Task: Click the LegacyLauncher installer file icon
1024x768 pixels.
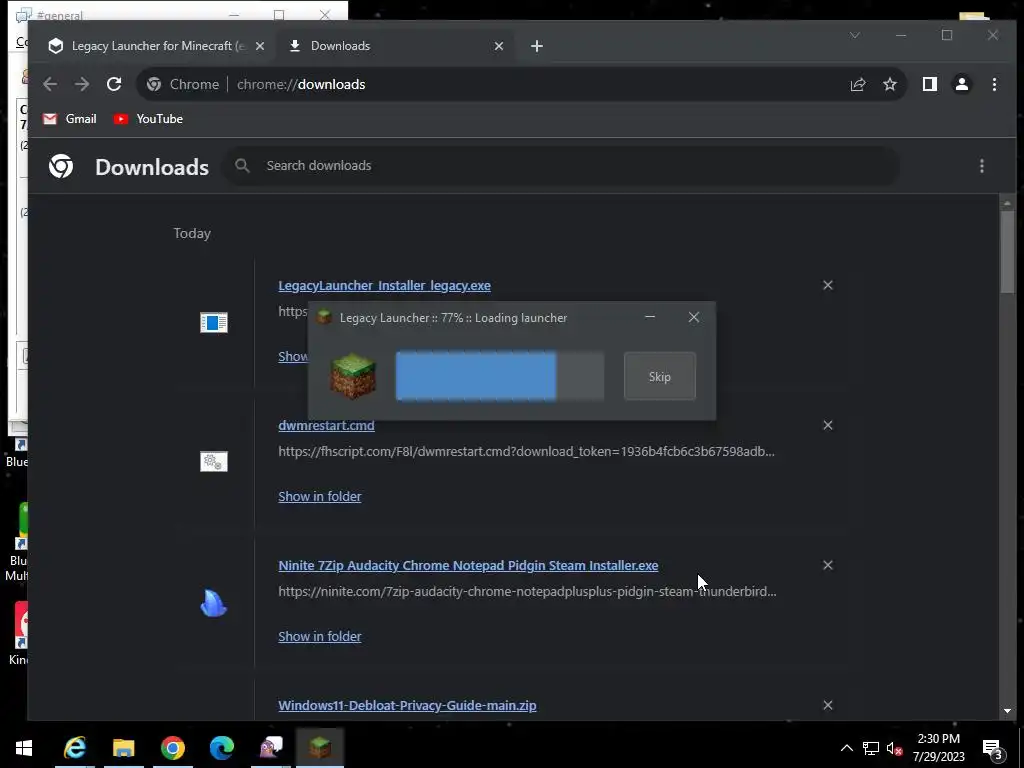Action: pyautogui.click(x=214, y=322)
